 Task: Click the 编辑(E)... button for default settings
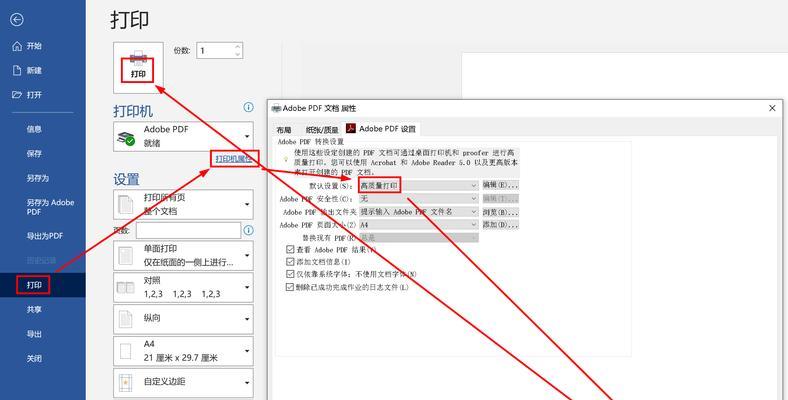pyautogui.click(x=501, y=185)
